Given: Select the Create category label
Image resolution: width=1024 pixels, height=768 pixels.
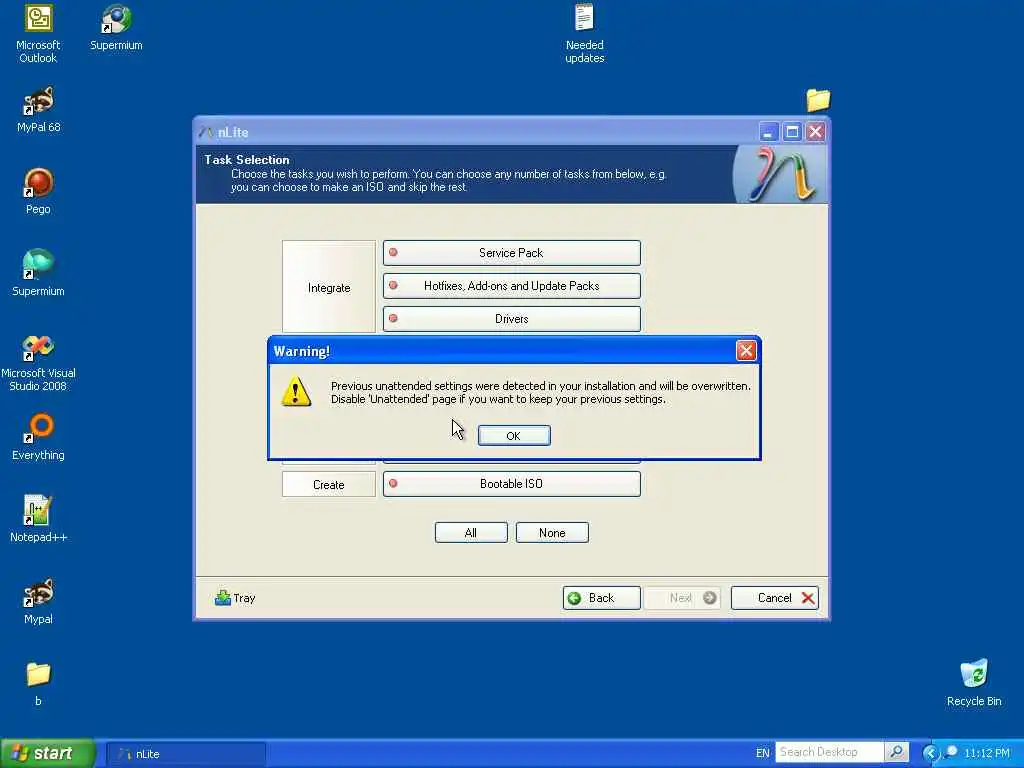Looking at the screenshot, I should [328, 485].
